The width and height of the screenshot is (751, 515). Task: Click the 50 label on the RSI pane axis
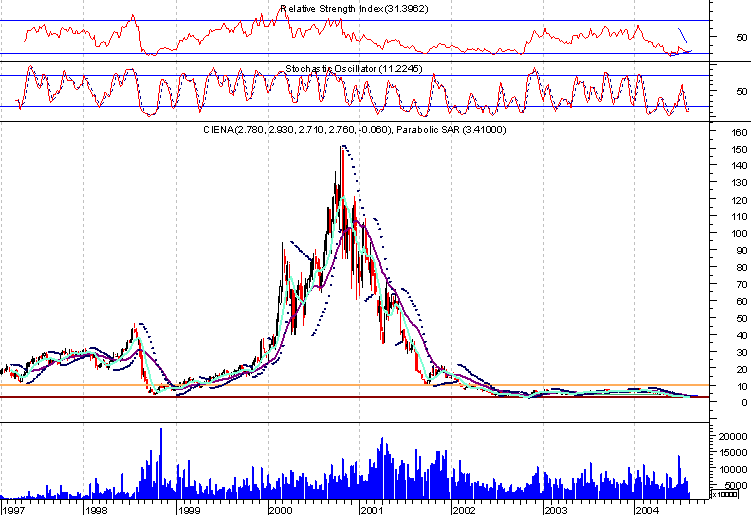click(x=741, y=37)
